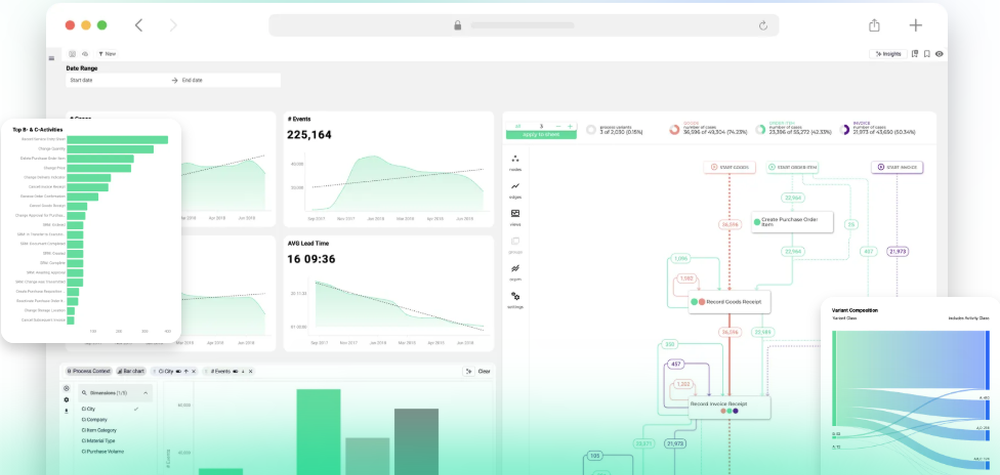Click Clear in chart toolbar
The width and height of the screenshot is (1000, 475).
point(484,371)
